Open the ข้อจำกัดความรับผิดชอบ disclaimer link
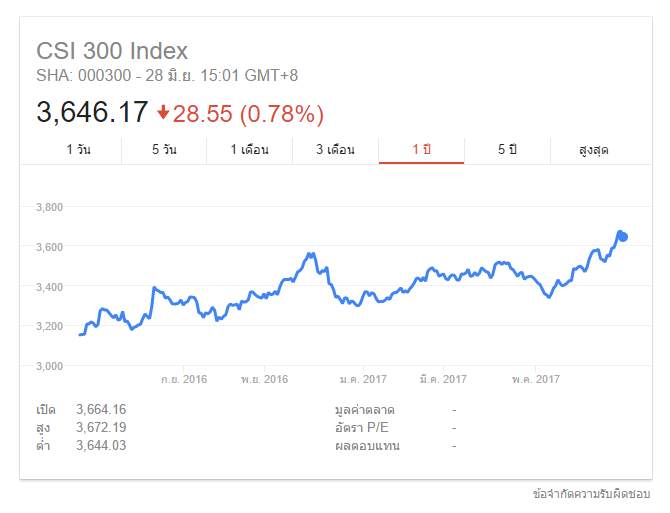The image size is (670, 513). coord(591,494)
